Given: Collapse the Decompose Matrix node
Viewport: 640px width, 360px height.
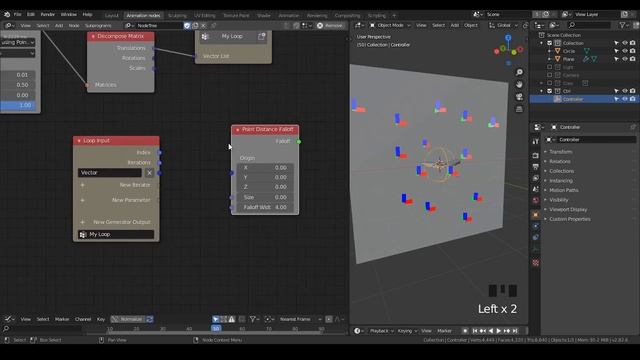Looking at the screenshot, I should (93, 36).
